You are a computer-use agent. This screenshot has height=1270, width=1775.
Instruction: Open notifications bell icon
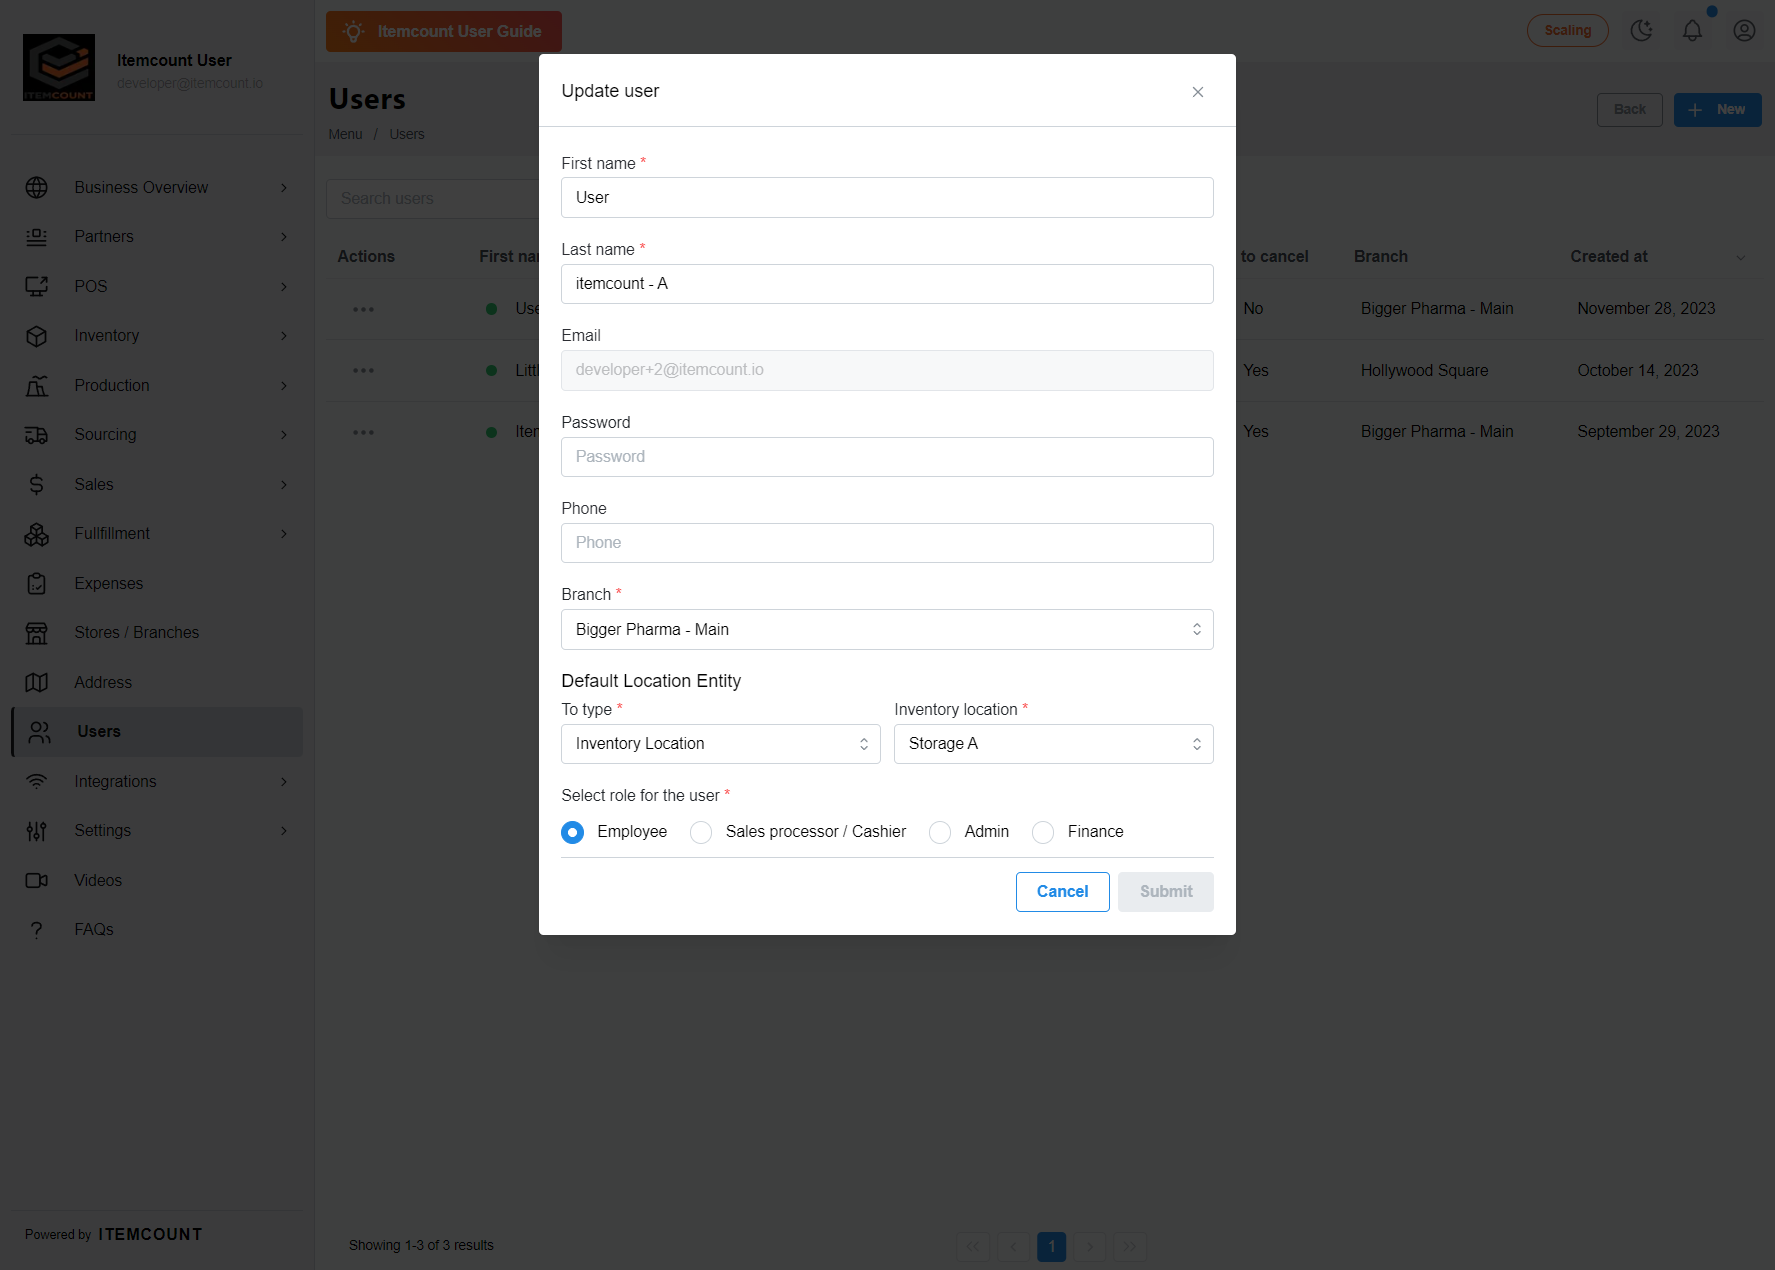(x=1692, y=31)
